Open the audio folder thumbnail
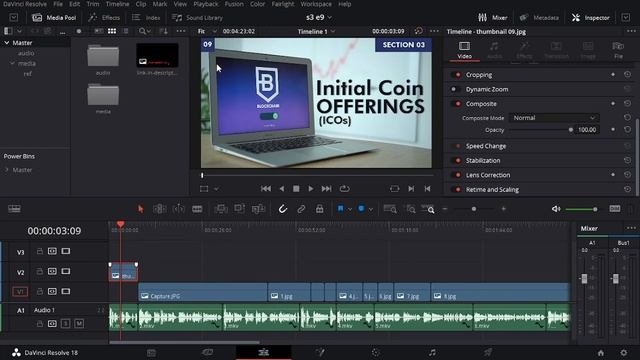The width and height of the screenshot is (640, 360). pyautogui.click(x=103, y=56)
